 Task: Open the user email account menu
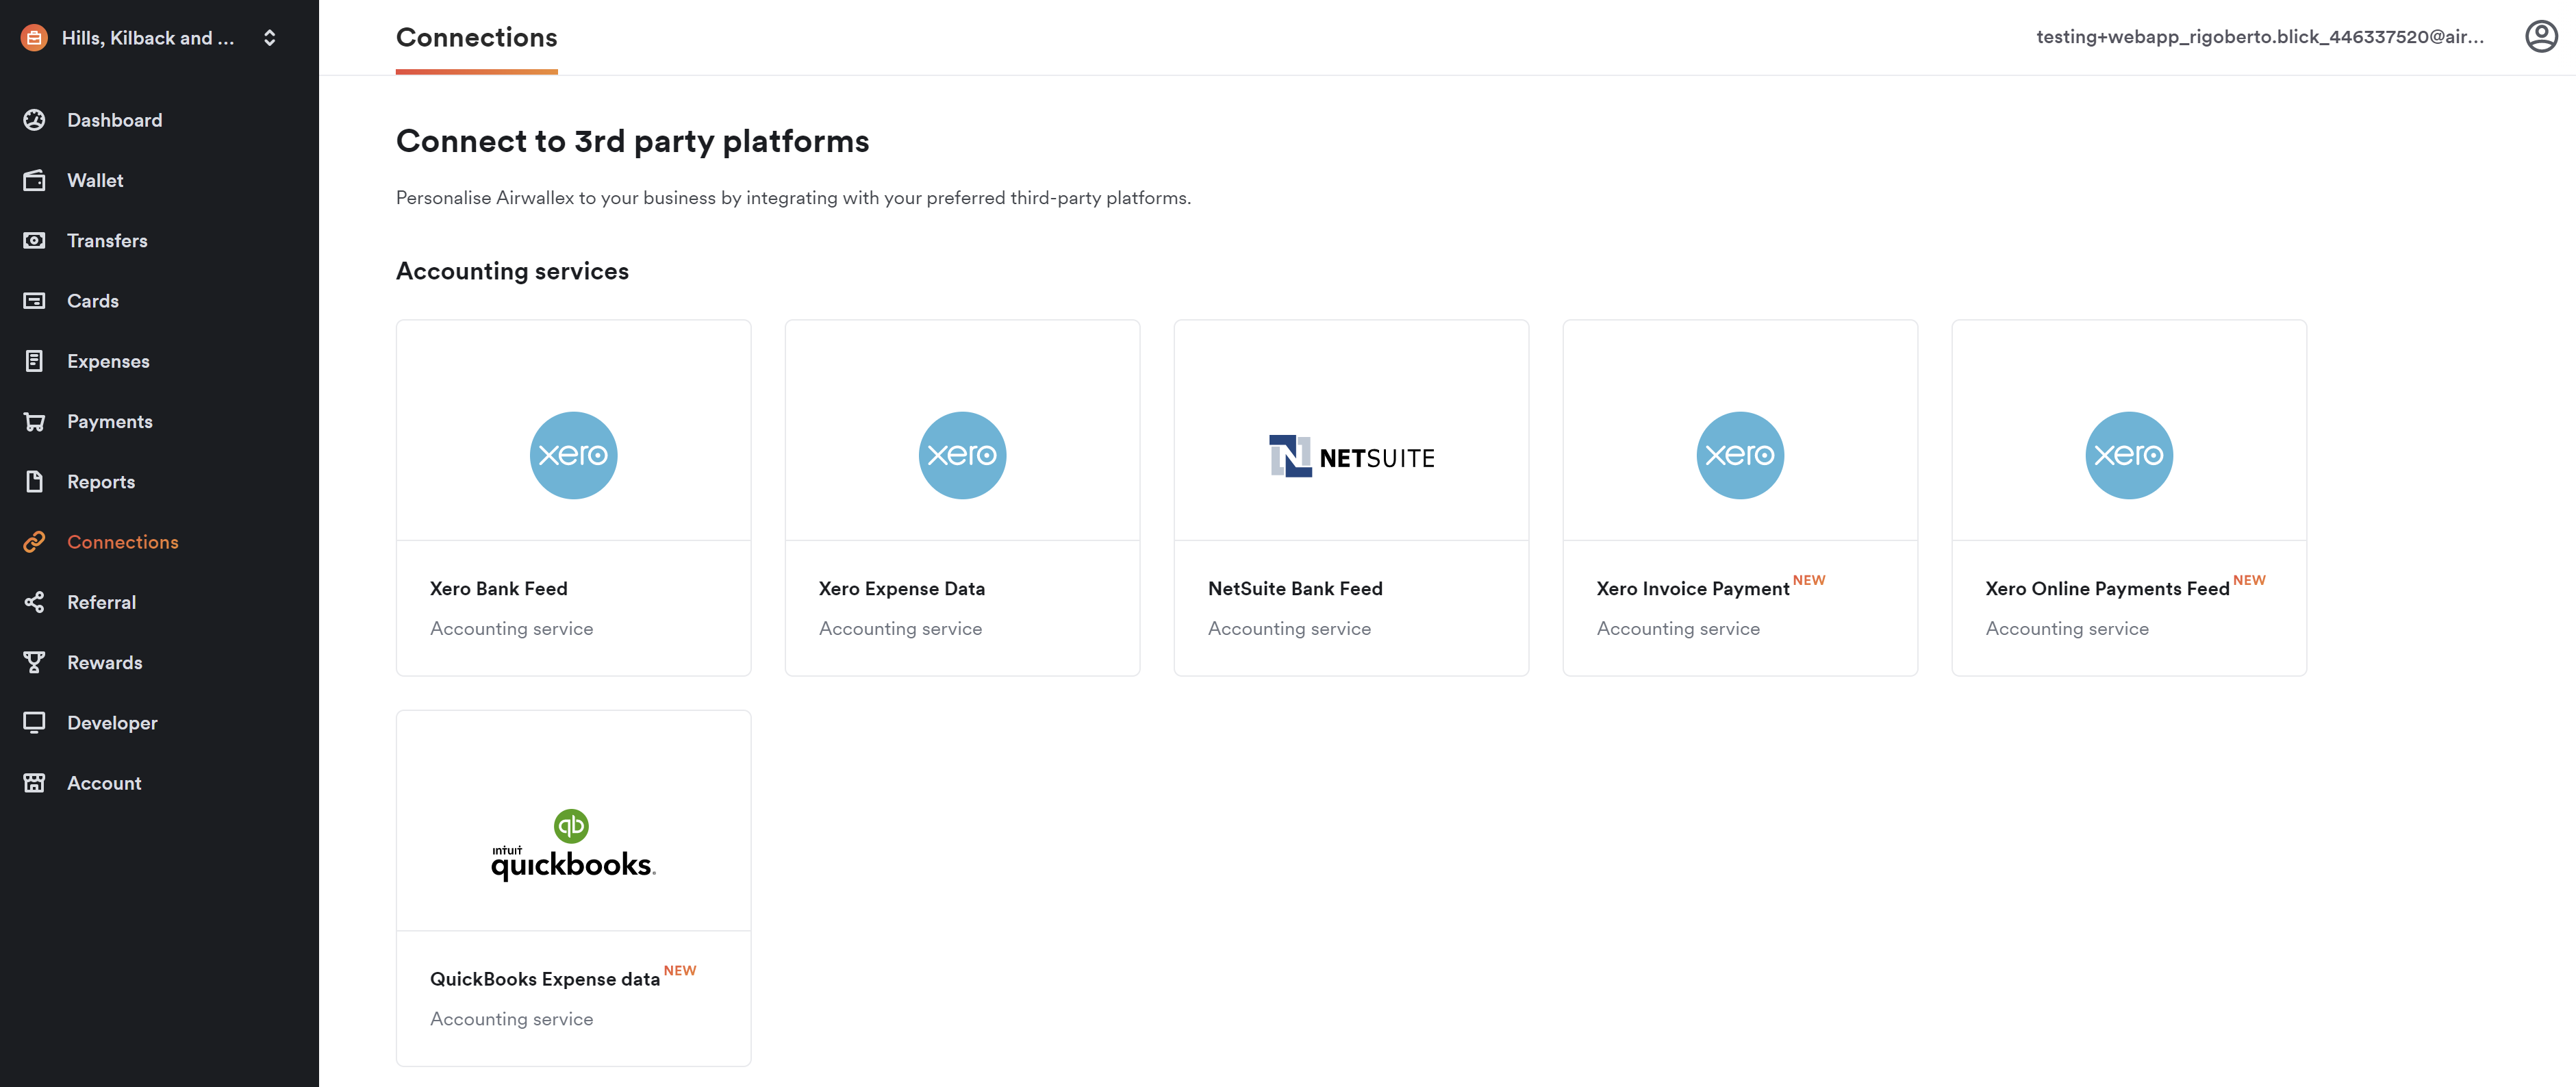(x=2260, y=37)
